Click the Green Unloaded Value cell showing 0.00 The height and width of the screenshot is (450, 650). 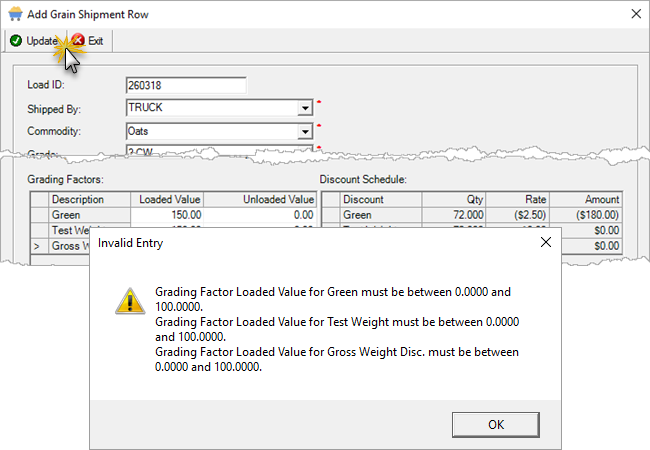tap(260, 215)
